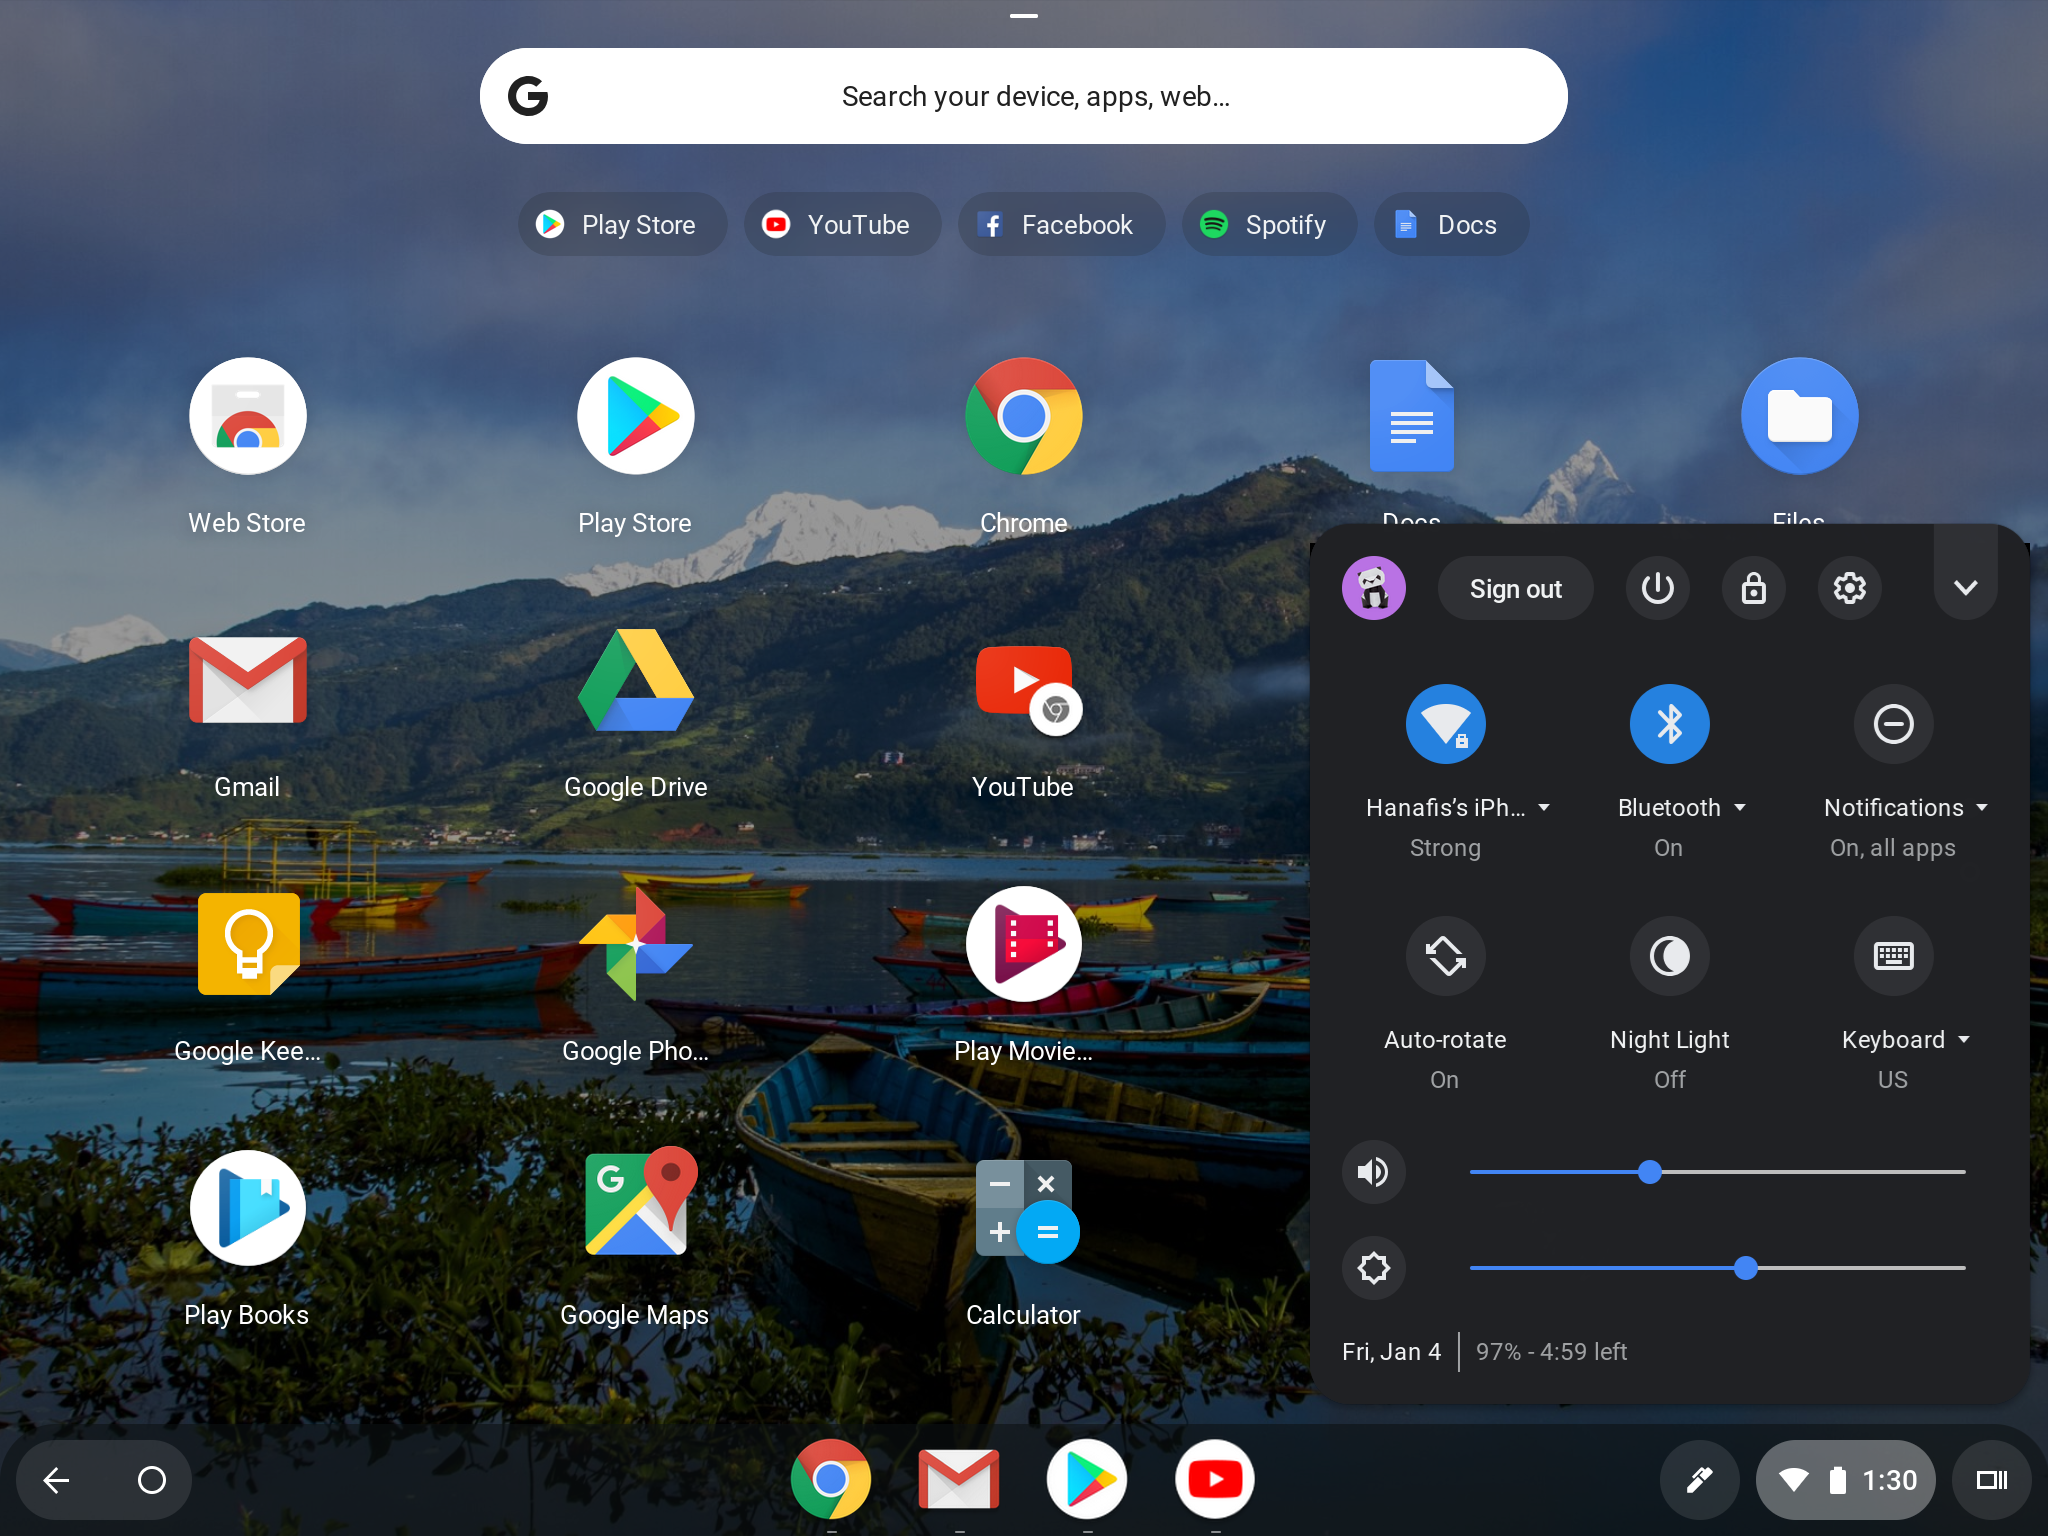Click the search your device field

(1024, 96)
